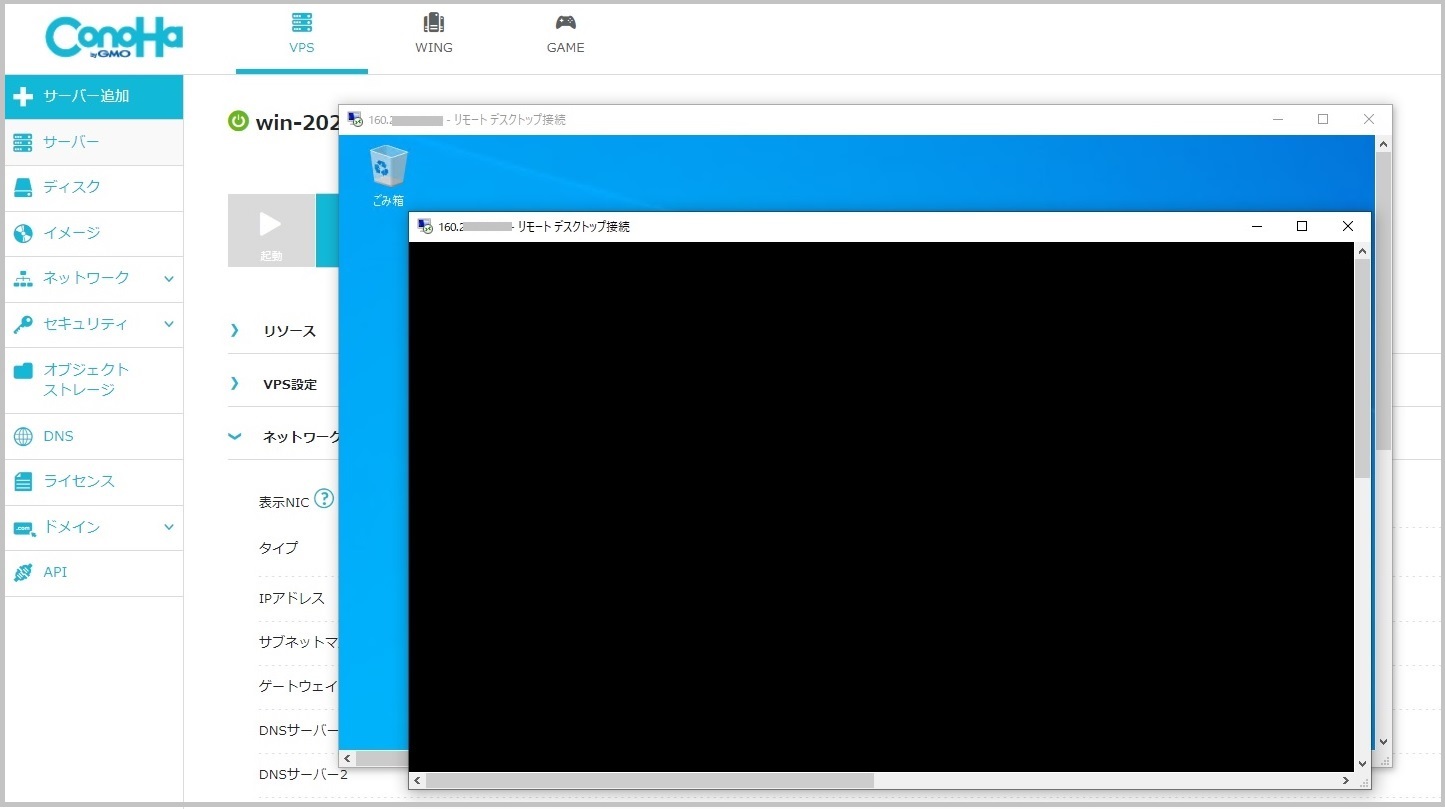Click the server icon beside サーバー
The image size is (1445, 809).
click(x=23, y=143)
